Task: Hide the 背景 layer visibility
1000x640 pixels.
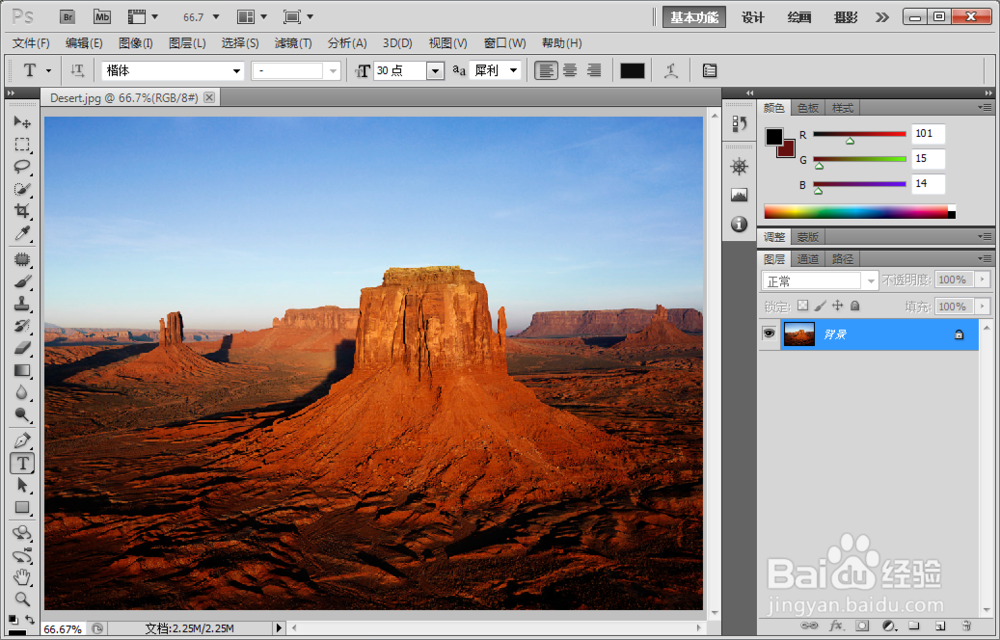Action: (x=770, y=333)
